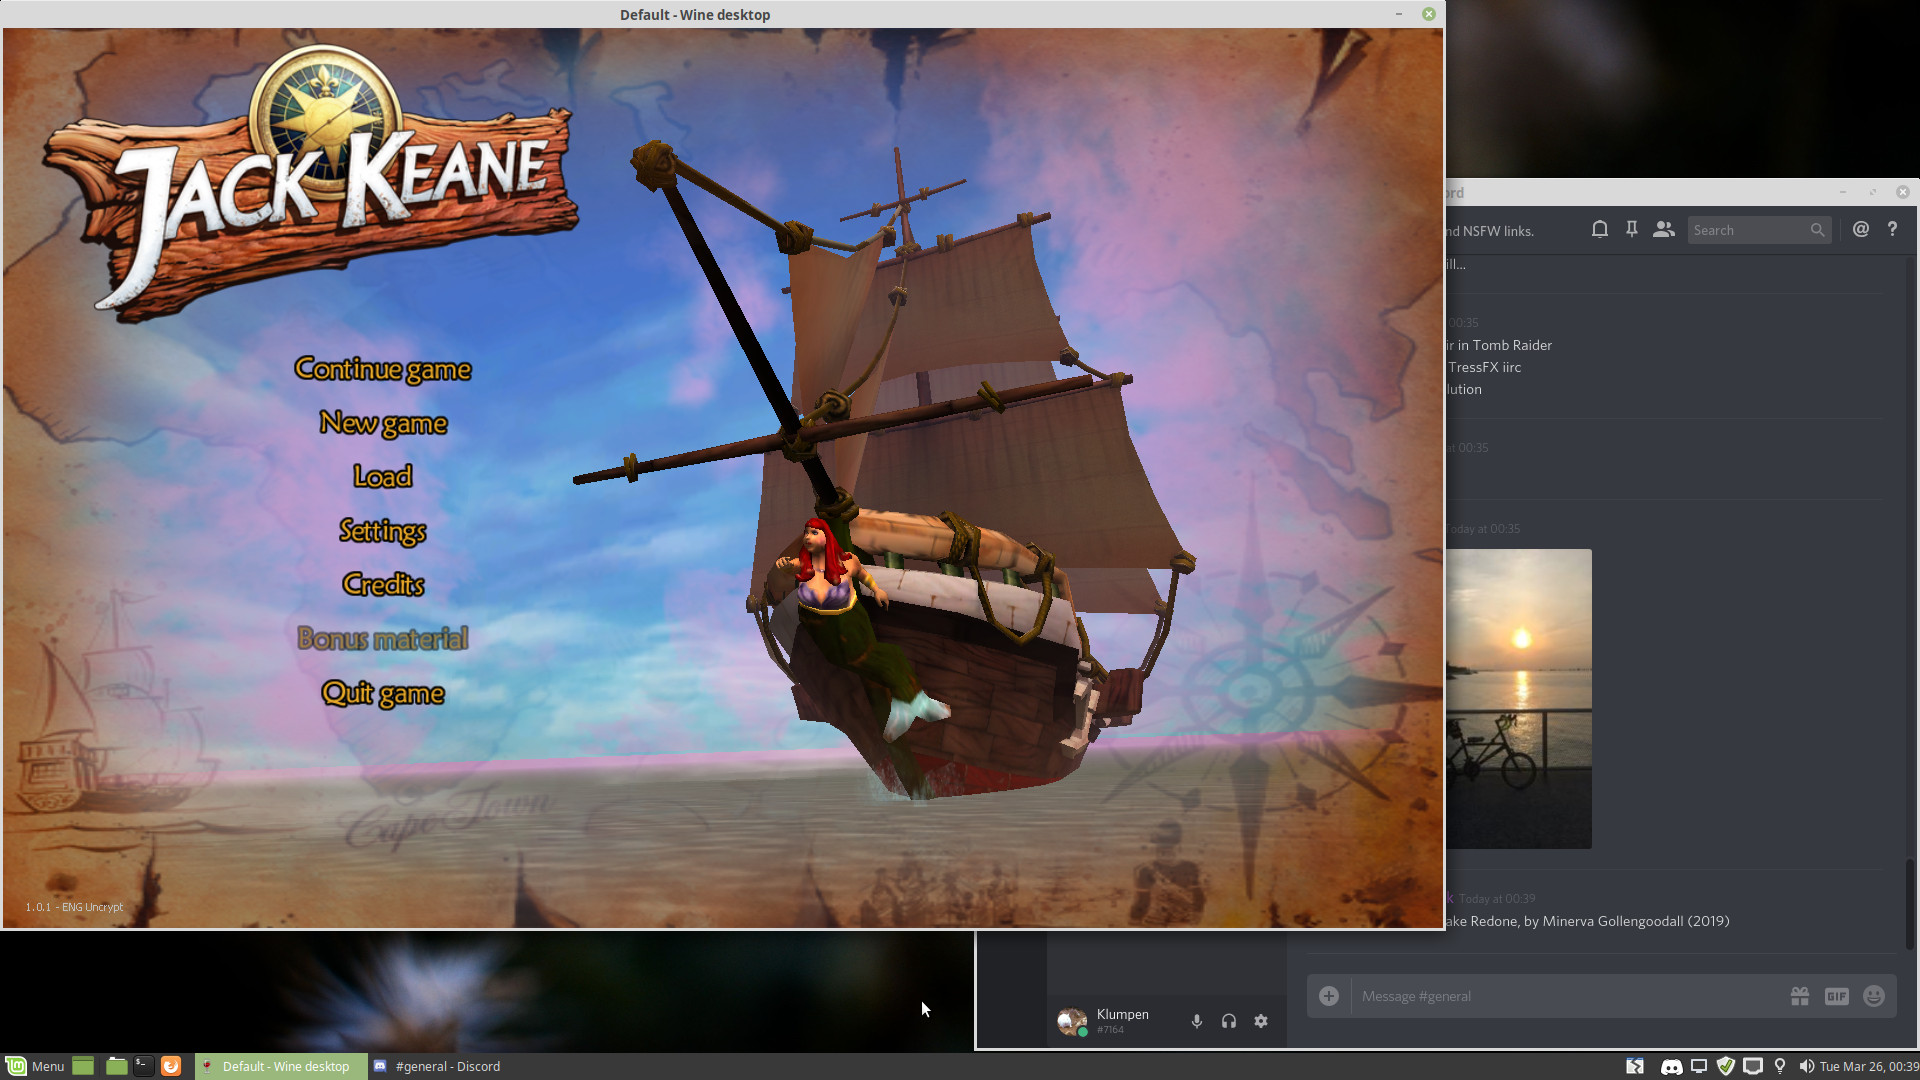Open the Nitro gift icon
Viewport: 1920px width, 1080px height.
[1800, 996]
